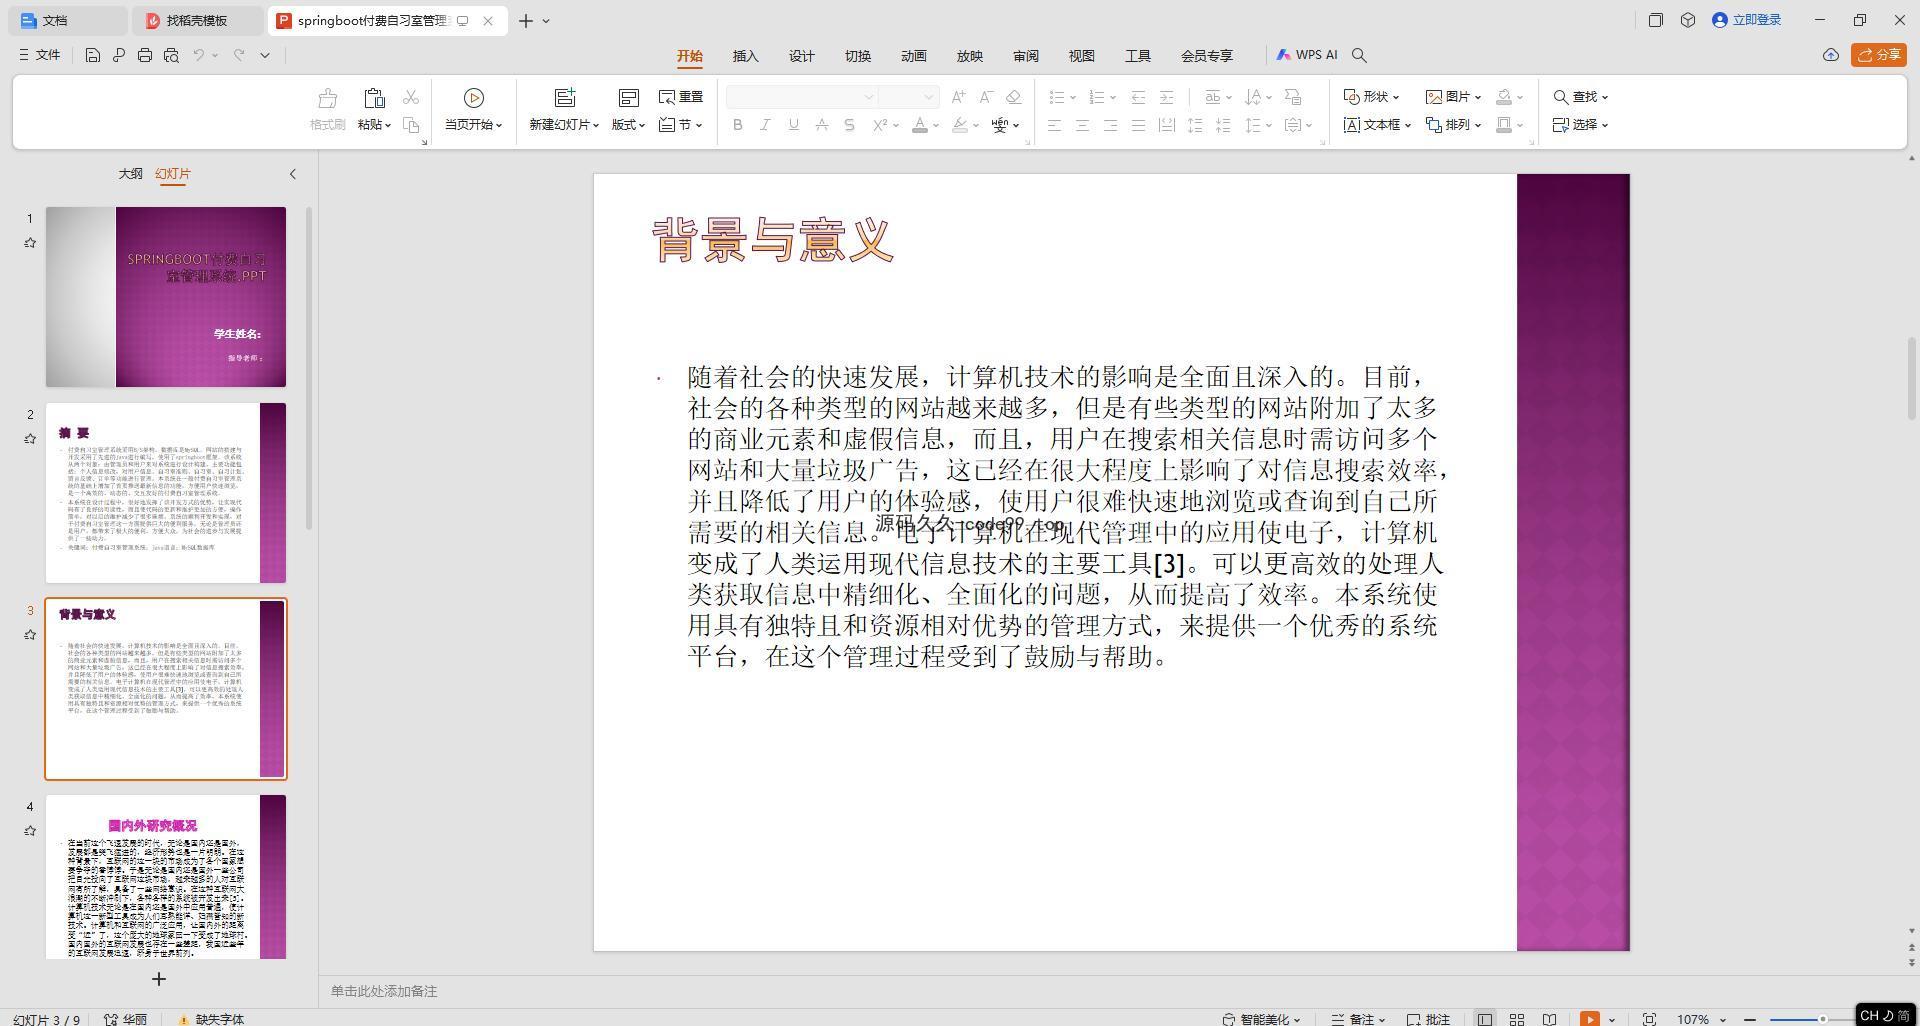Click the New Slide (新建幻灯片) icon

565,98
